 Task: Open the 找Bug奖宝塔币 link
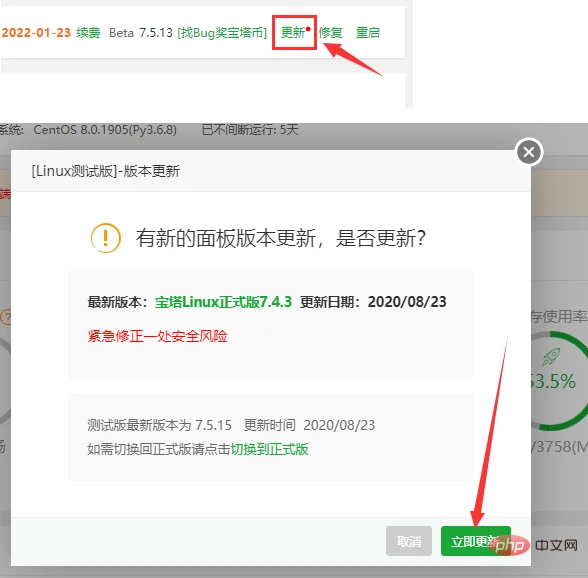222,33
